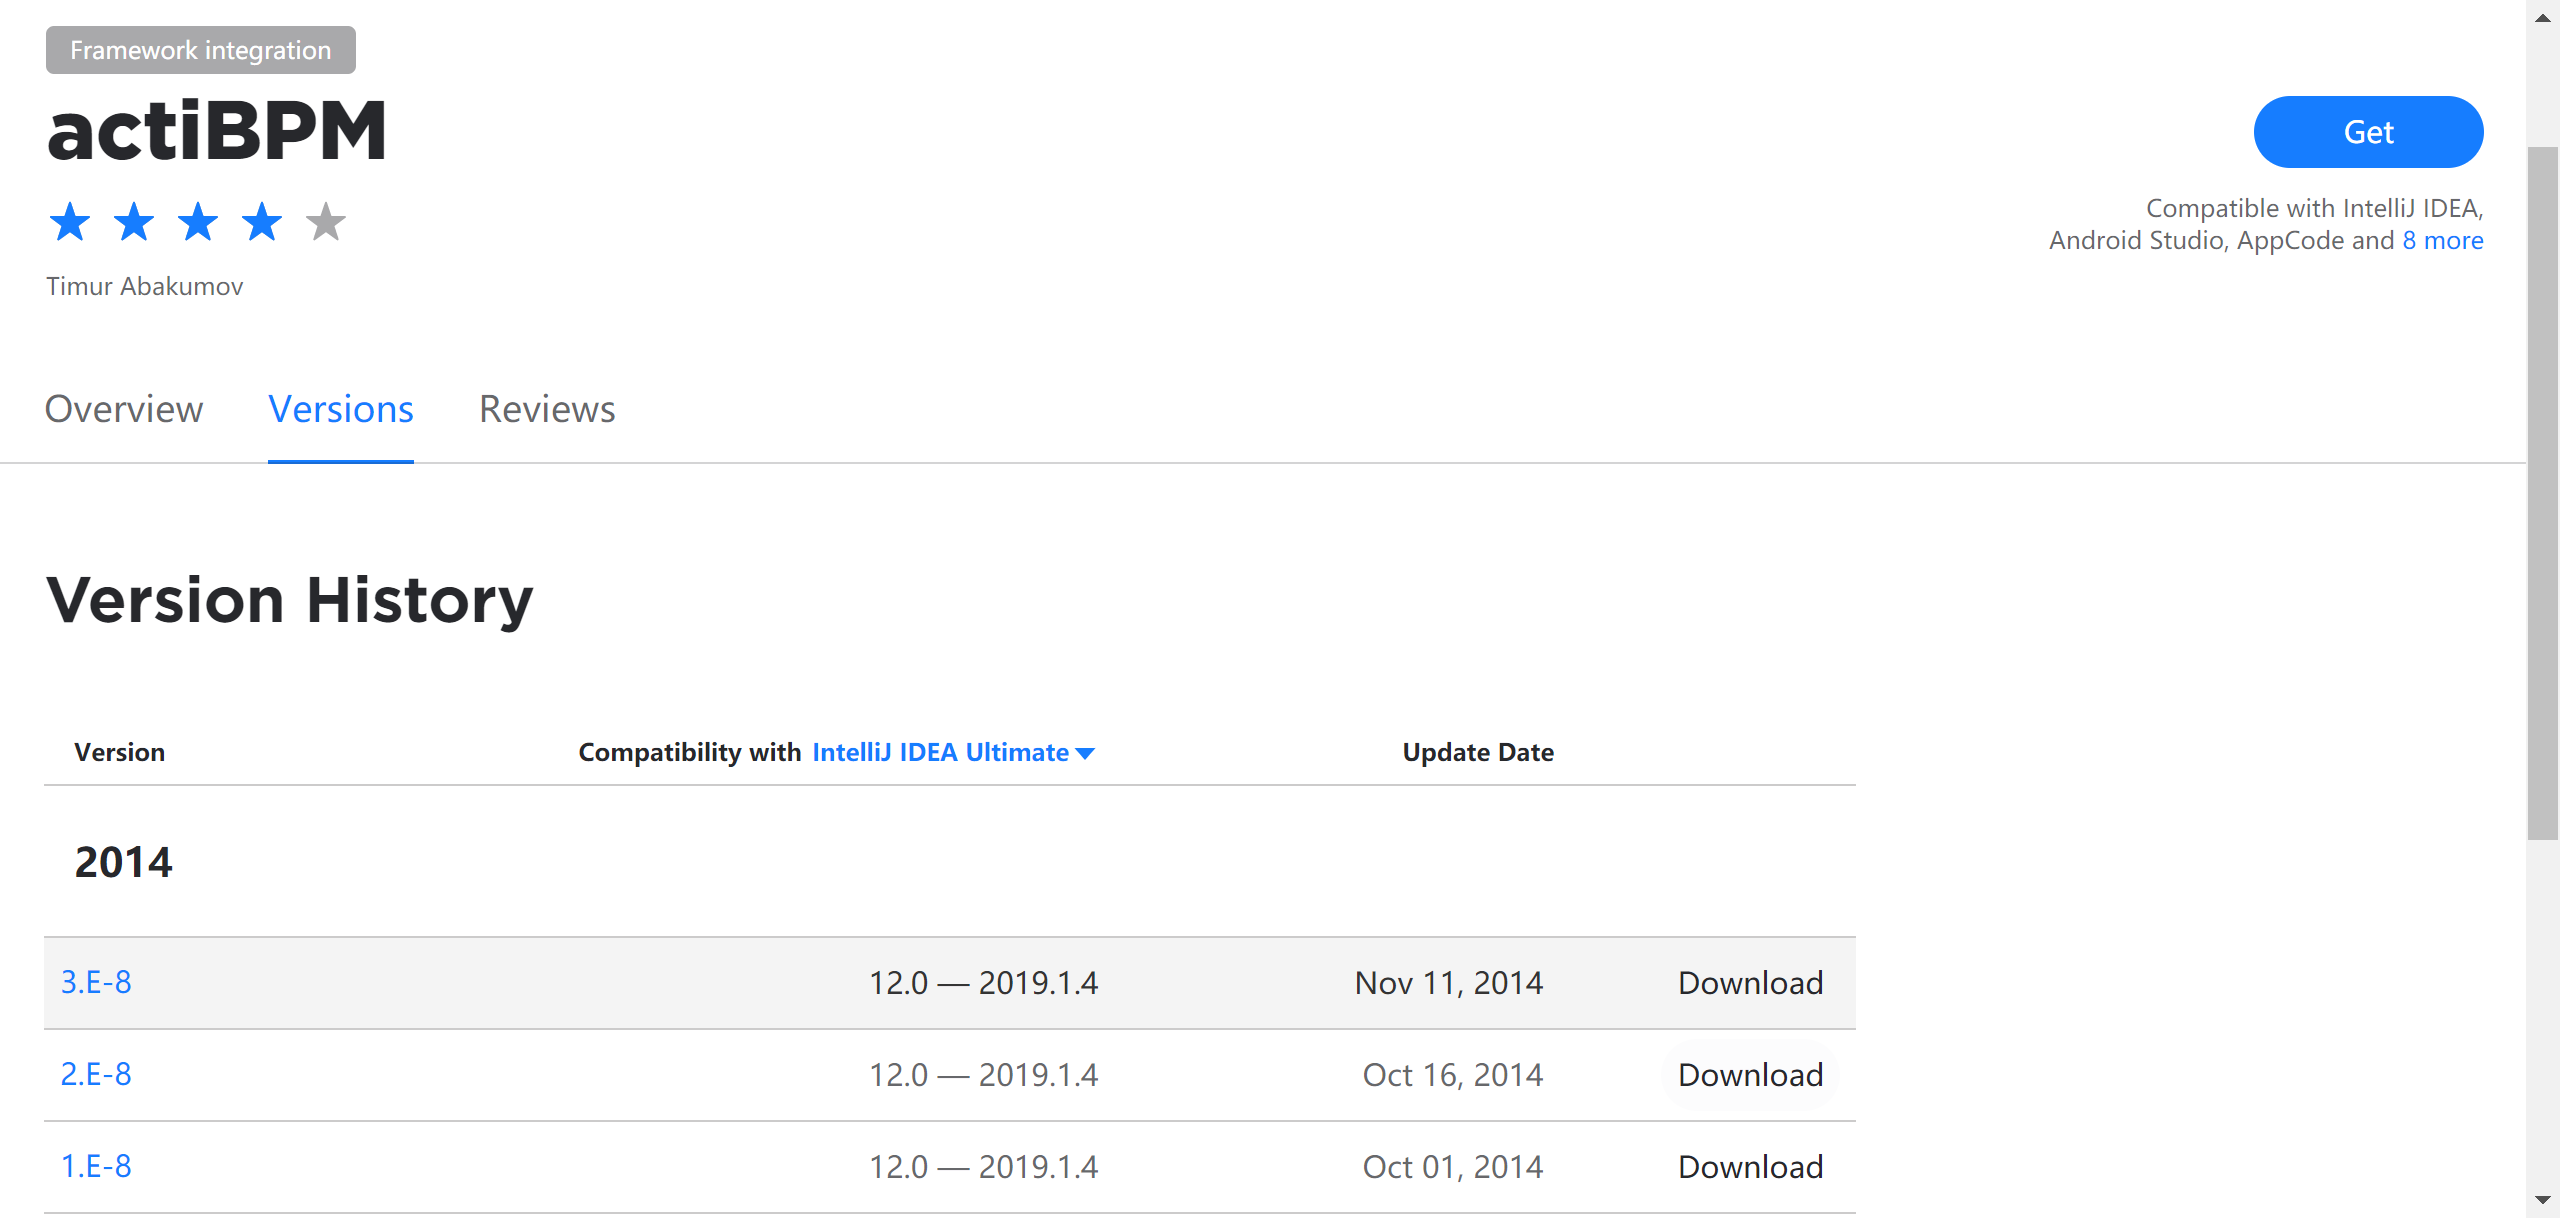Click the second rating star
This screenshot has height=1218, width=2560.
(134, 222)
